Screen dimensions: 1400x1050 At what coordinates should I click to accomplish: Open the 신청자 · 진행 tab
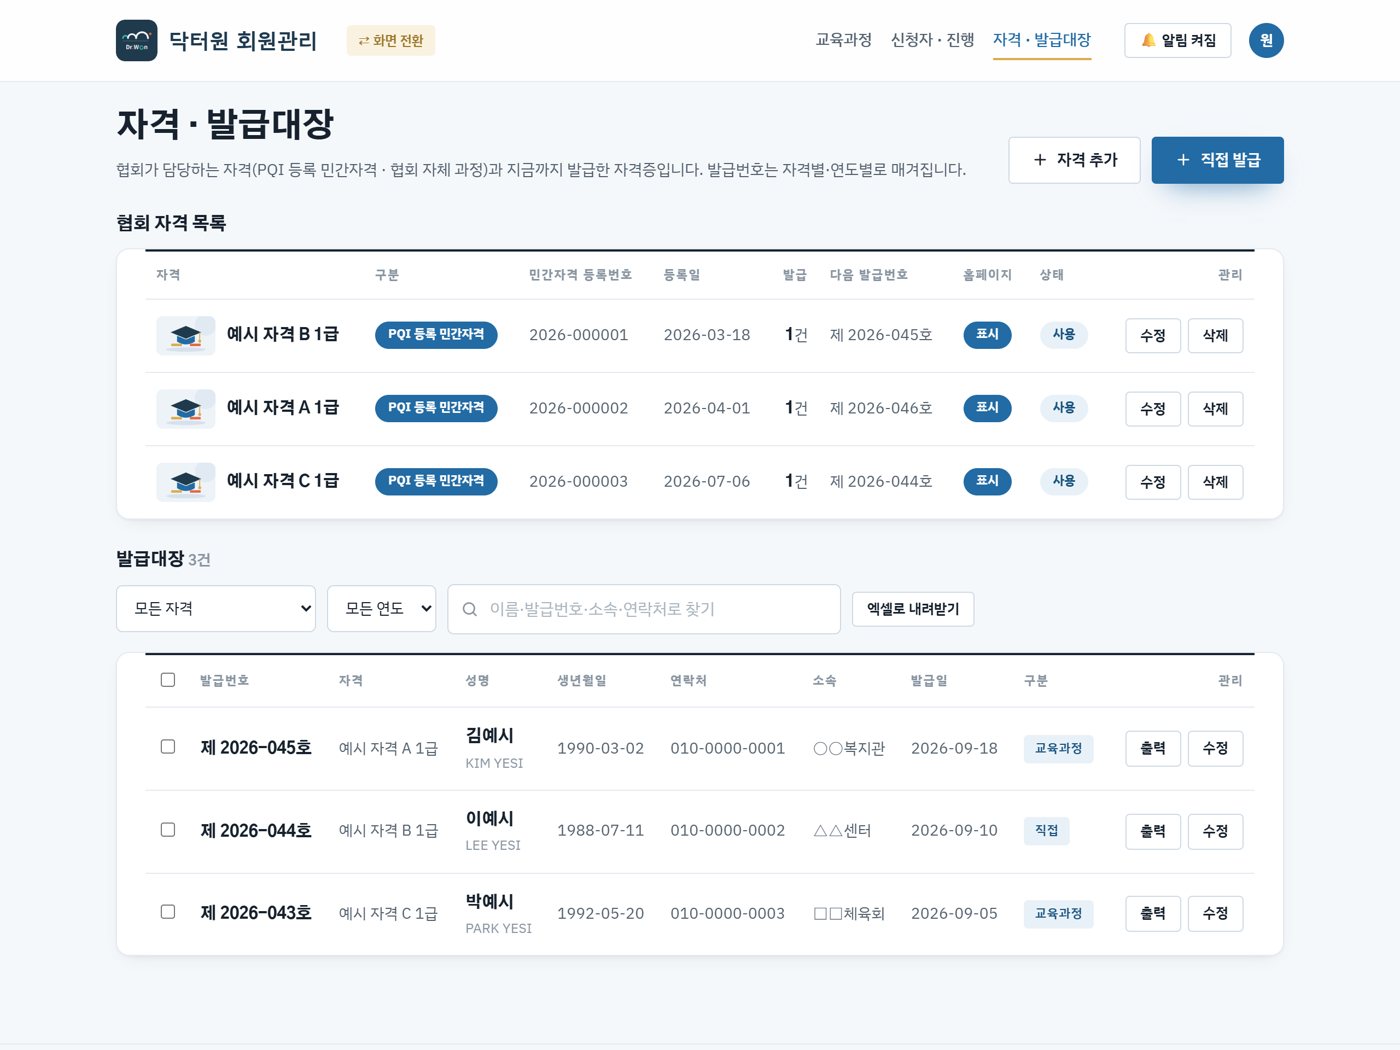pyautogui.click(x=932, y=40)
